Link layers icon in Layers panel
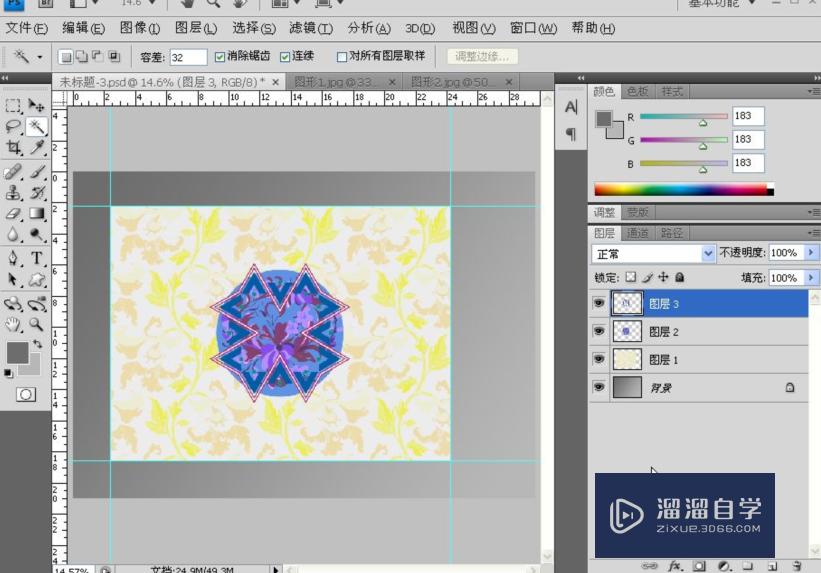821x573 pixels. (x=650, y=566)
